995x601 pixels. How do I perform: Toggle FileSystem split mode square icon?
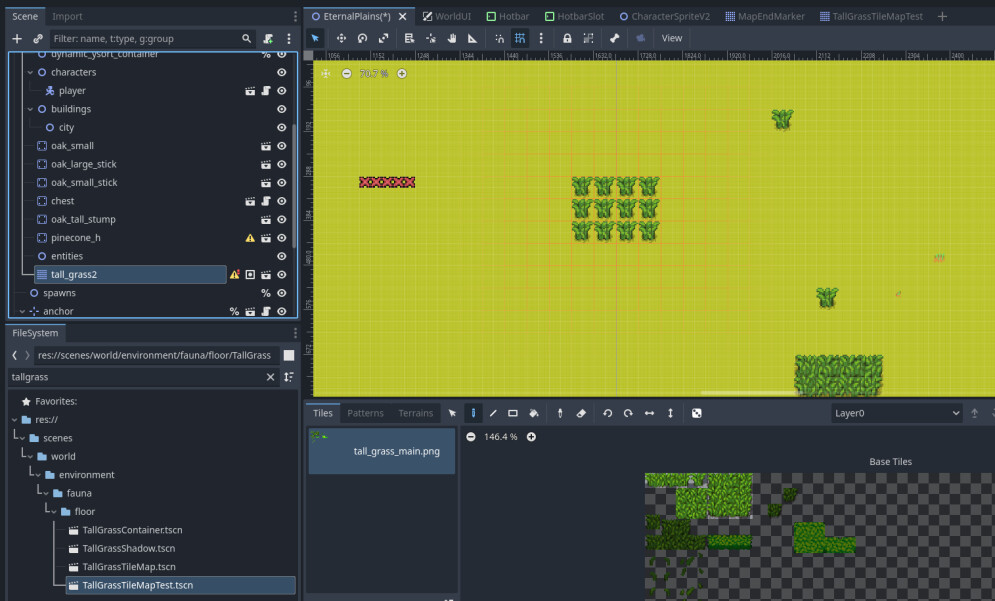(289, 355)
